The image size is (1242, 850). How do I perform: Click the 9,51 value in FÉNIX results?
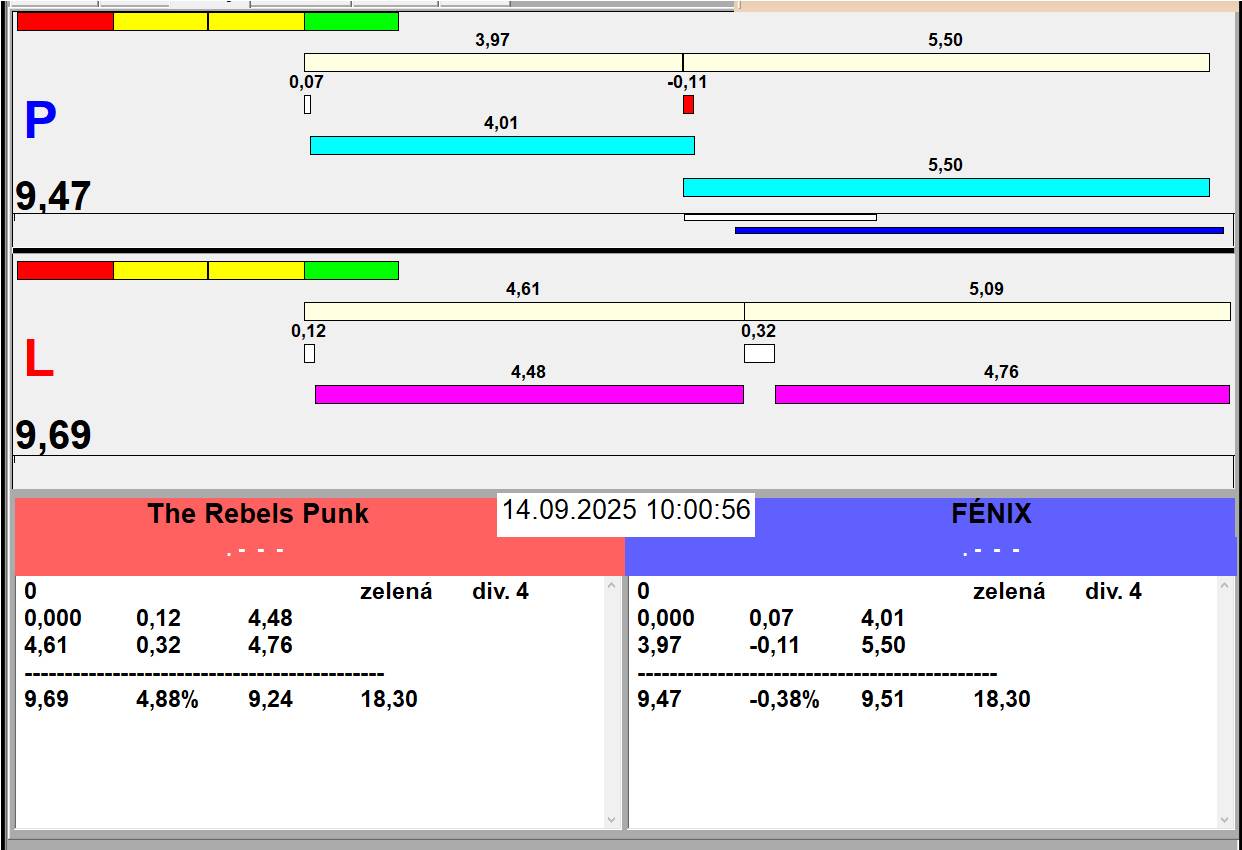click(883, 700)
